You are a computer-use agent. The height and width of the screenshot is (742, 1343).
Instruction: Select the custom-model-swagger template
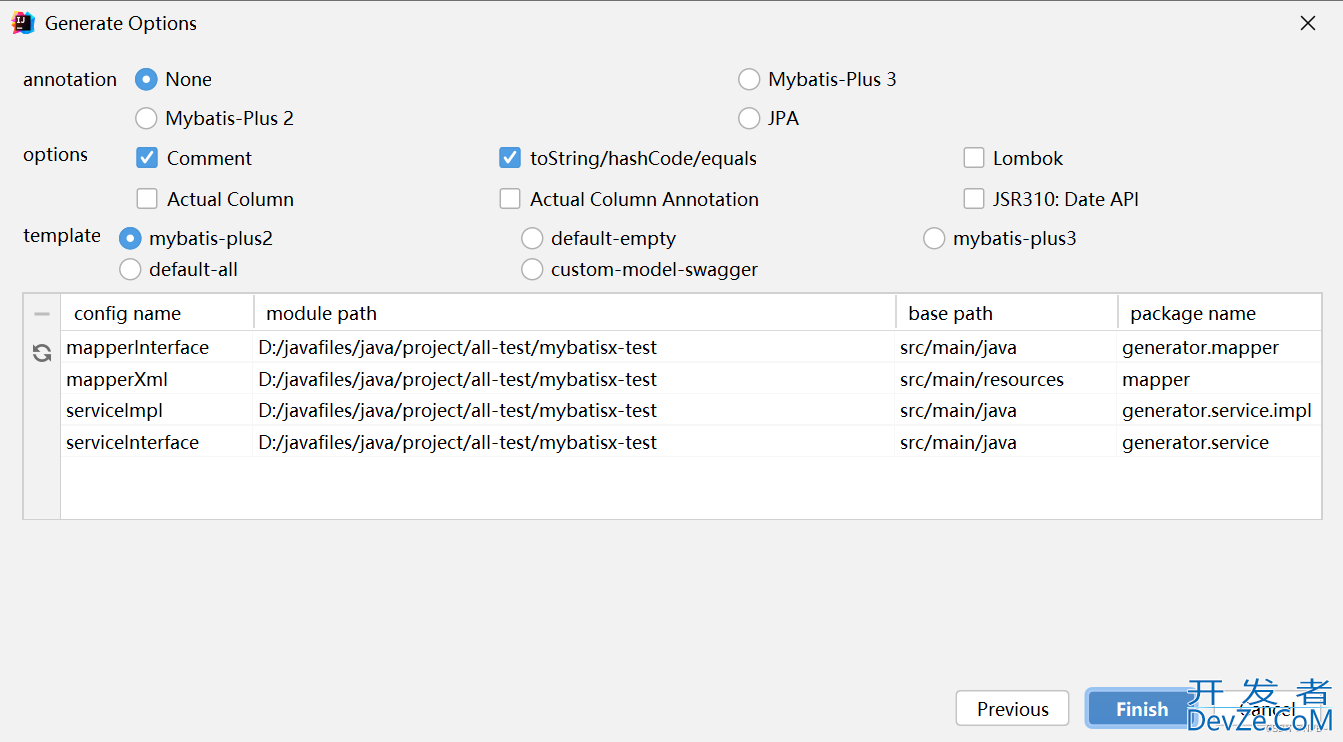[x=532, y=269]
